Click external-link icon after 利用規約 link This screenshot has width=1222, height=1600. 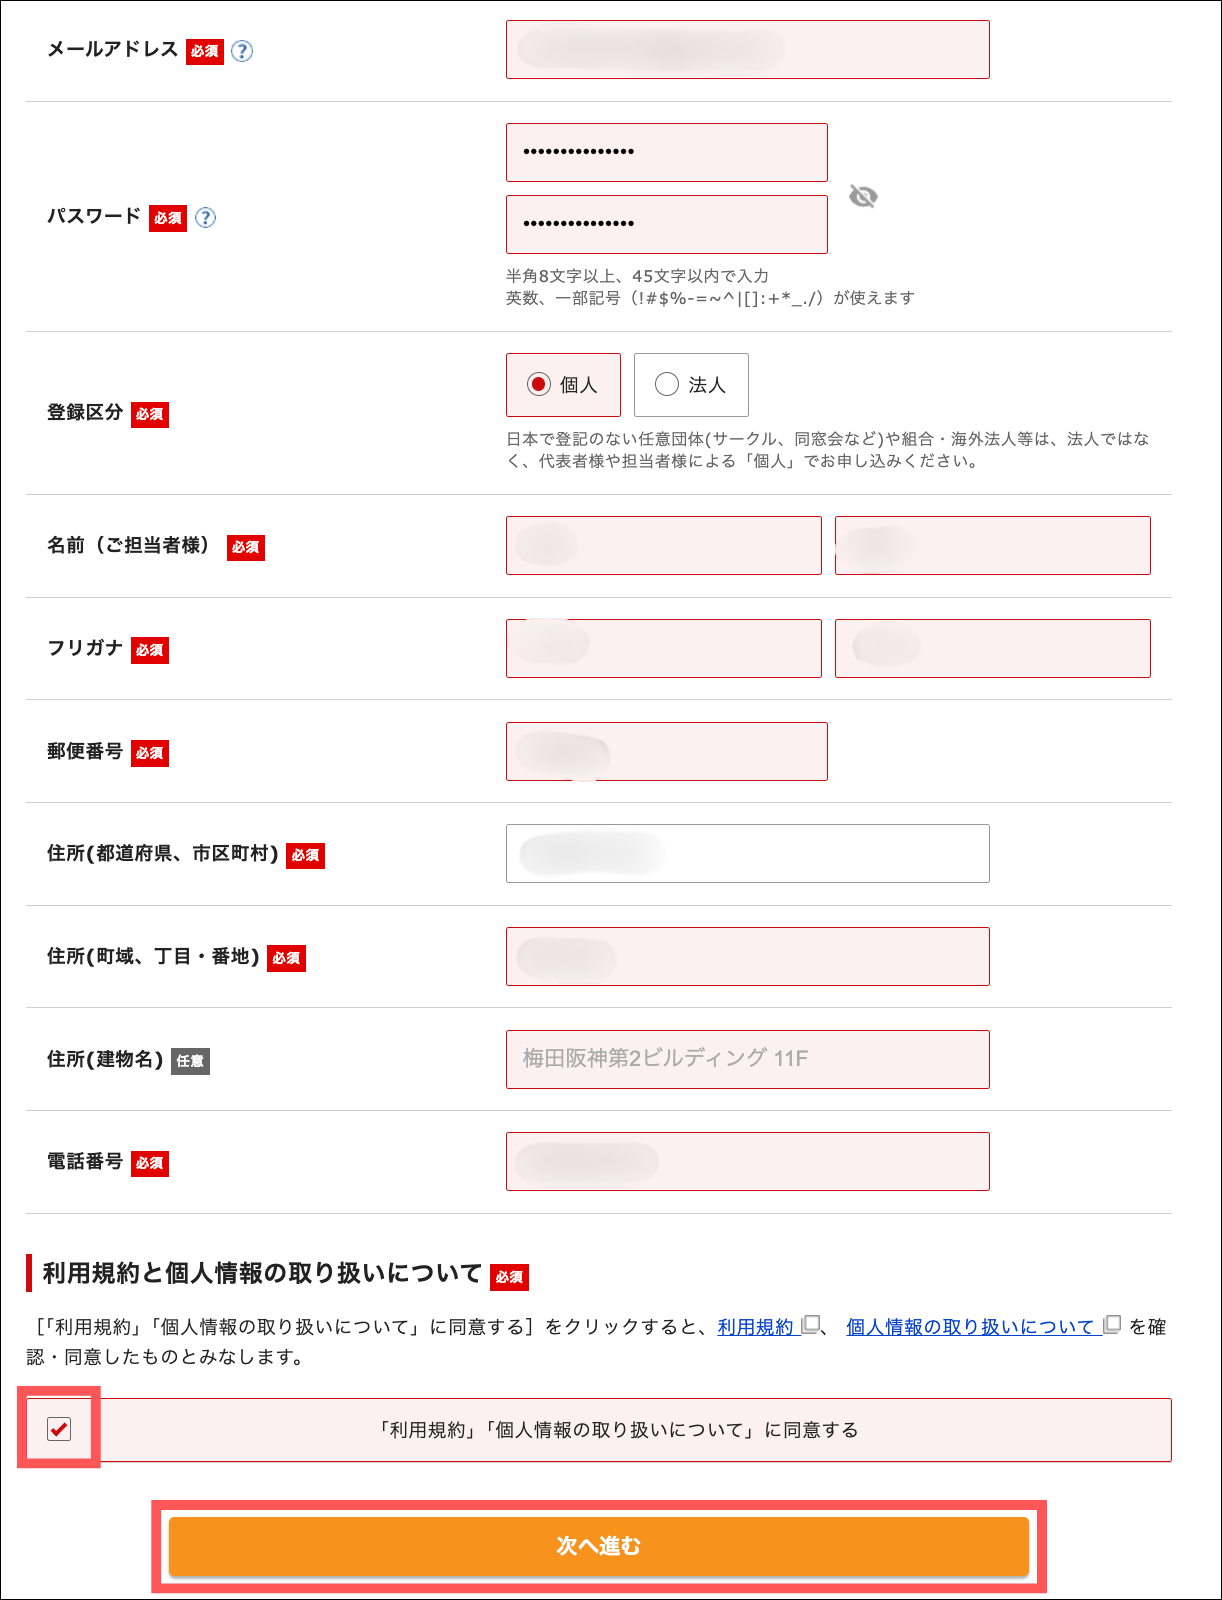(811, 1325)
